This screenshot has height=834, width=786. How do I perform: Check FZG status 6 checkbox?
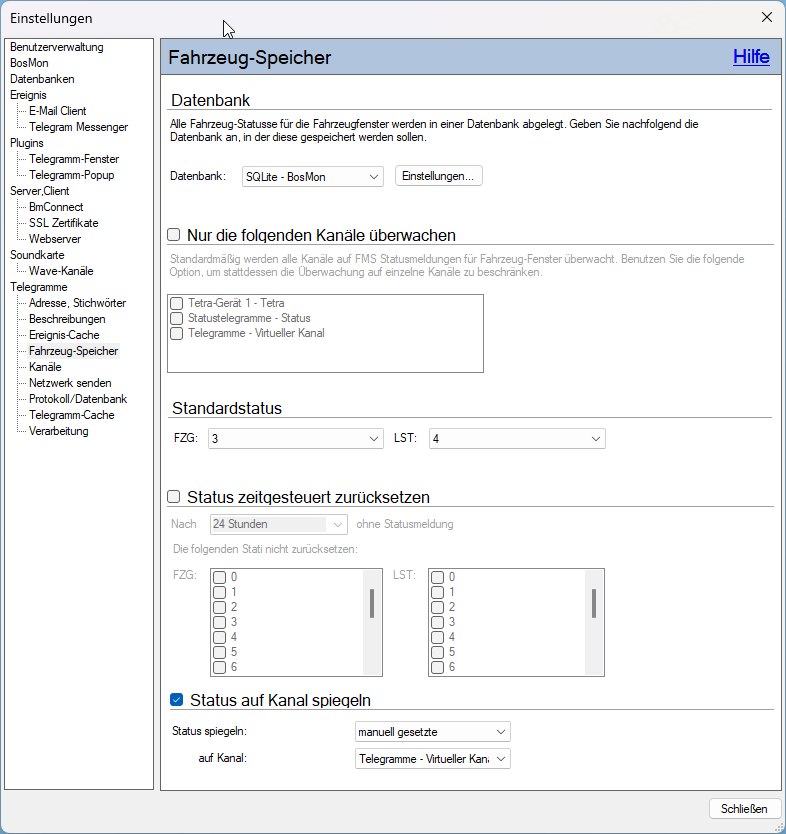(220, 667)
